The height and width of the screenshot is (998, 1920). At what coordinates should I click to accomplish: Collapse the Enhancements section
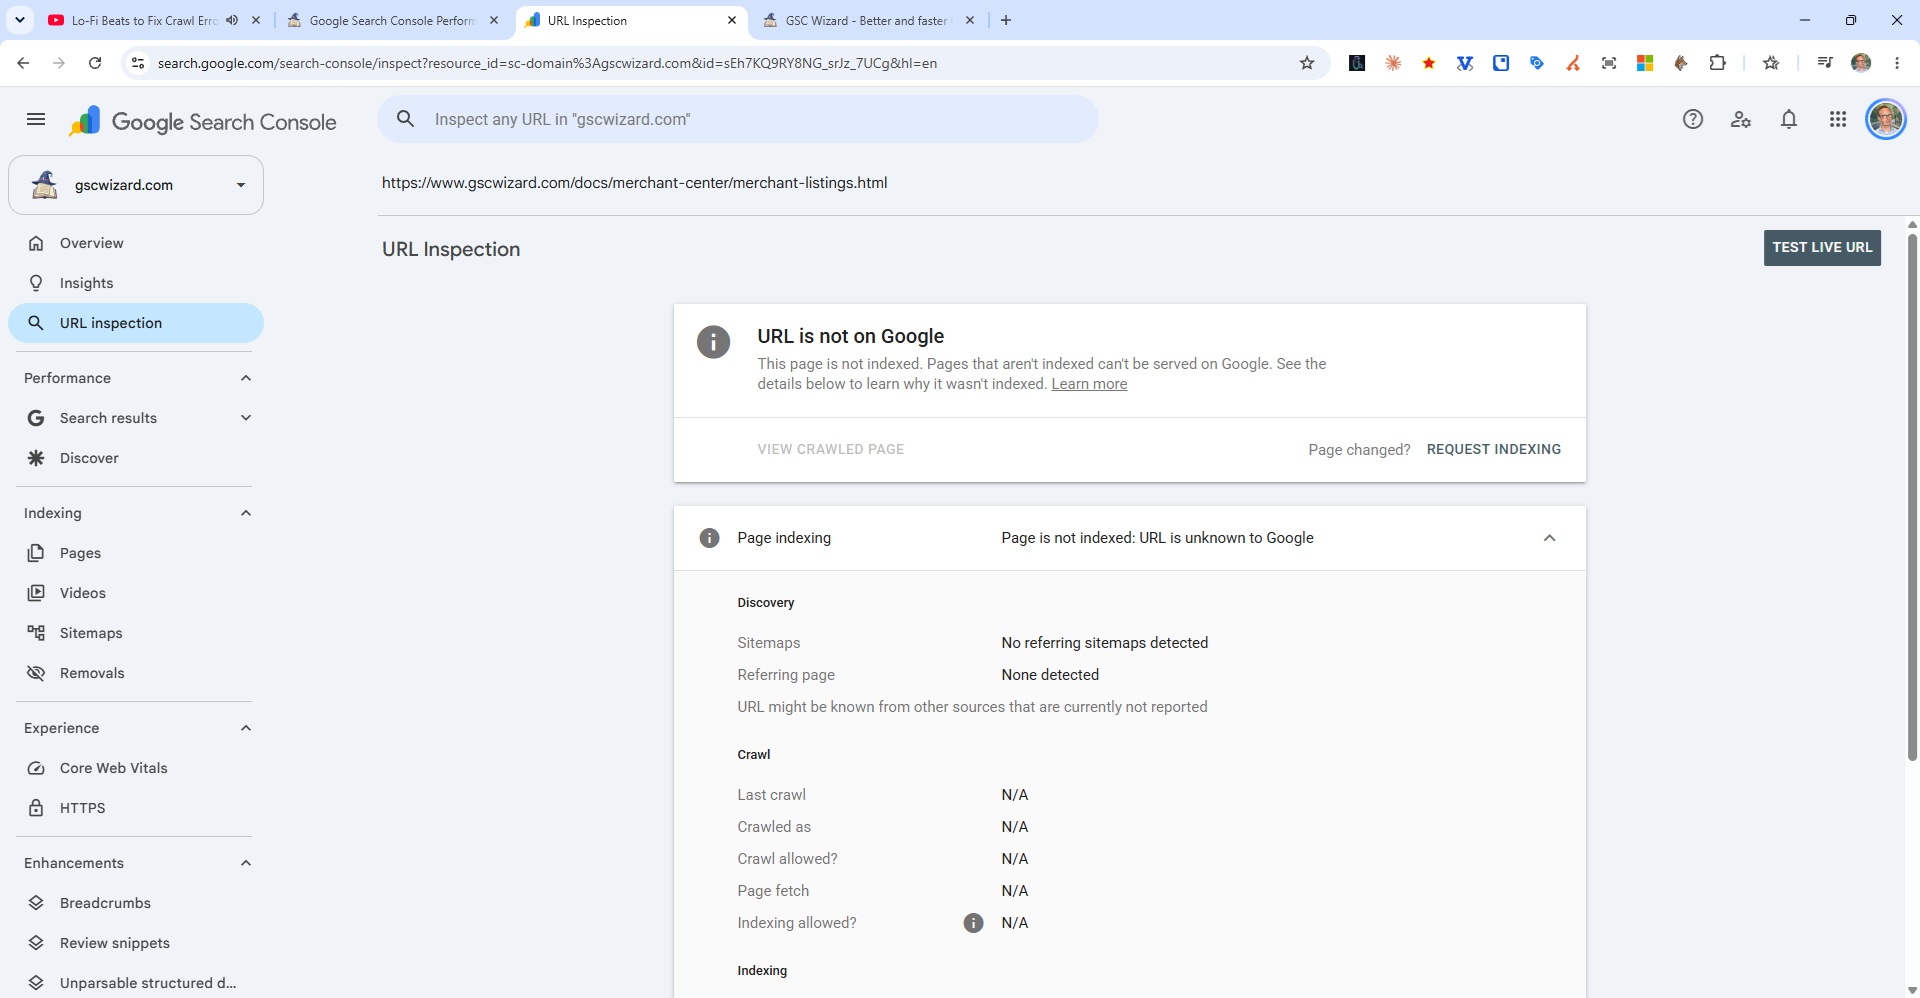pyautogui.click(x=246, y=863)
